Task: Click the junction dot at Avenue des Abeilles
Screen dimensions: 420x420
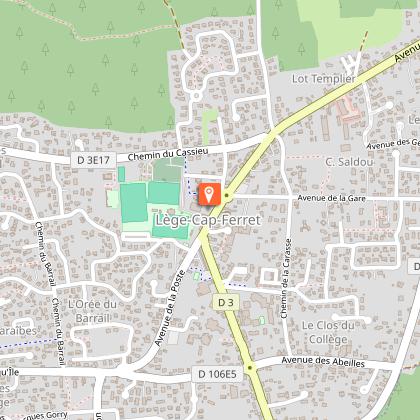Action: click(249, 368)
